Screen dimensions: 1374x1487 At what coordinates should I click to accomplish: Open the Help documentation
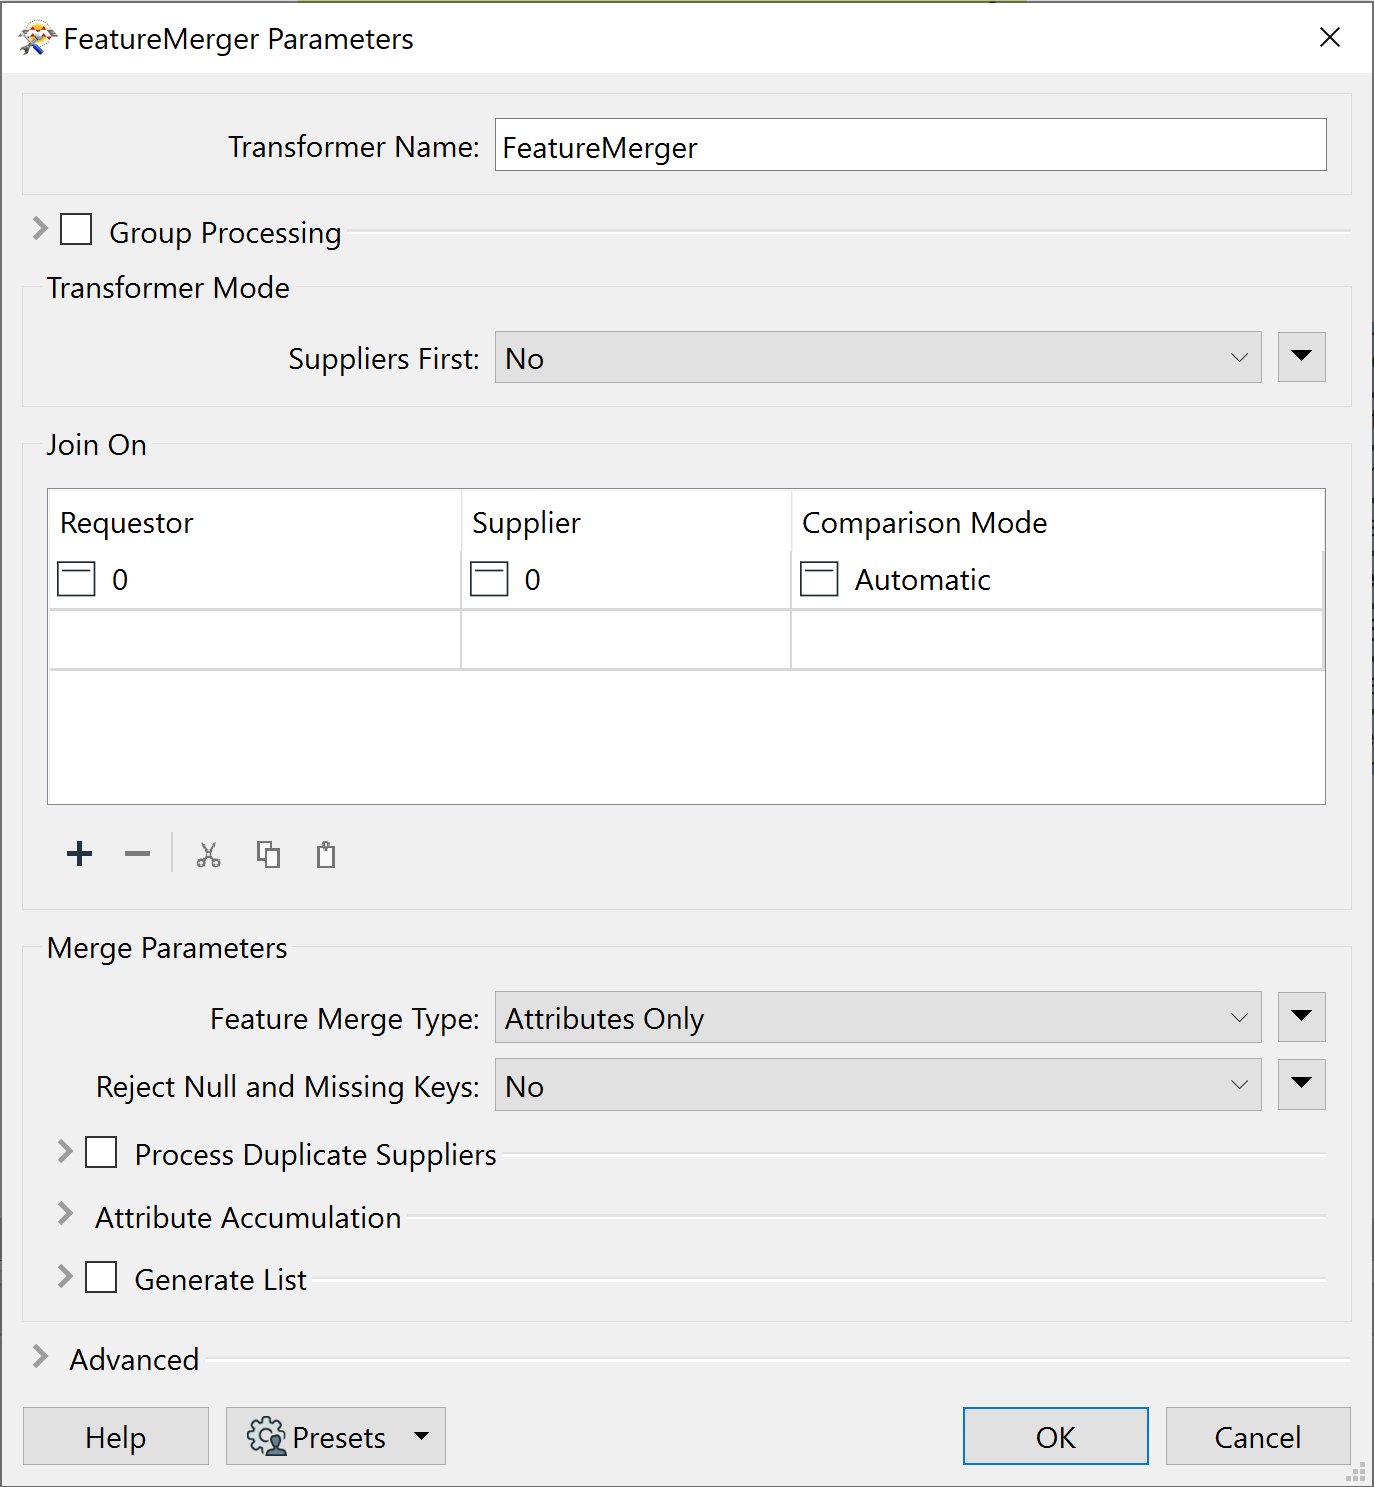point(116,1436)
